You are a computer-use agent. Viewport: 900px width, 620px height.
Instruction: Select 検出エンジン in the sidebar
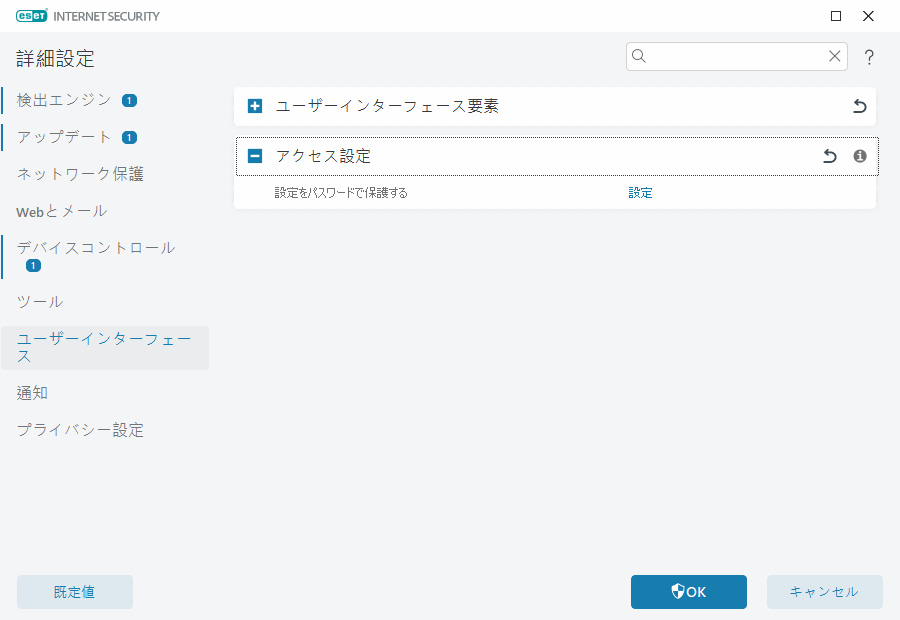60,100
